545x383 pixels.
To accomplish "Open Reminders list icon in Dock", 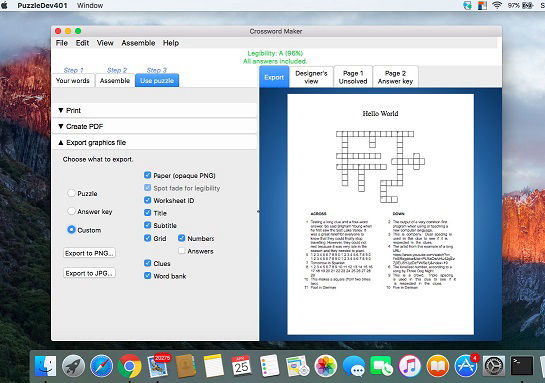I will (x=269, y=366).
